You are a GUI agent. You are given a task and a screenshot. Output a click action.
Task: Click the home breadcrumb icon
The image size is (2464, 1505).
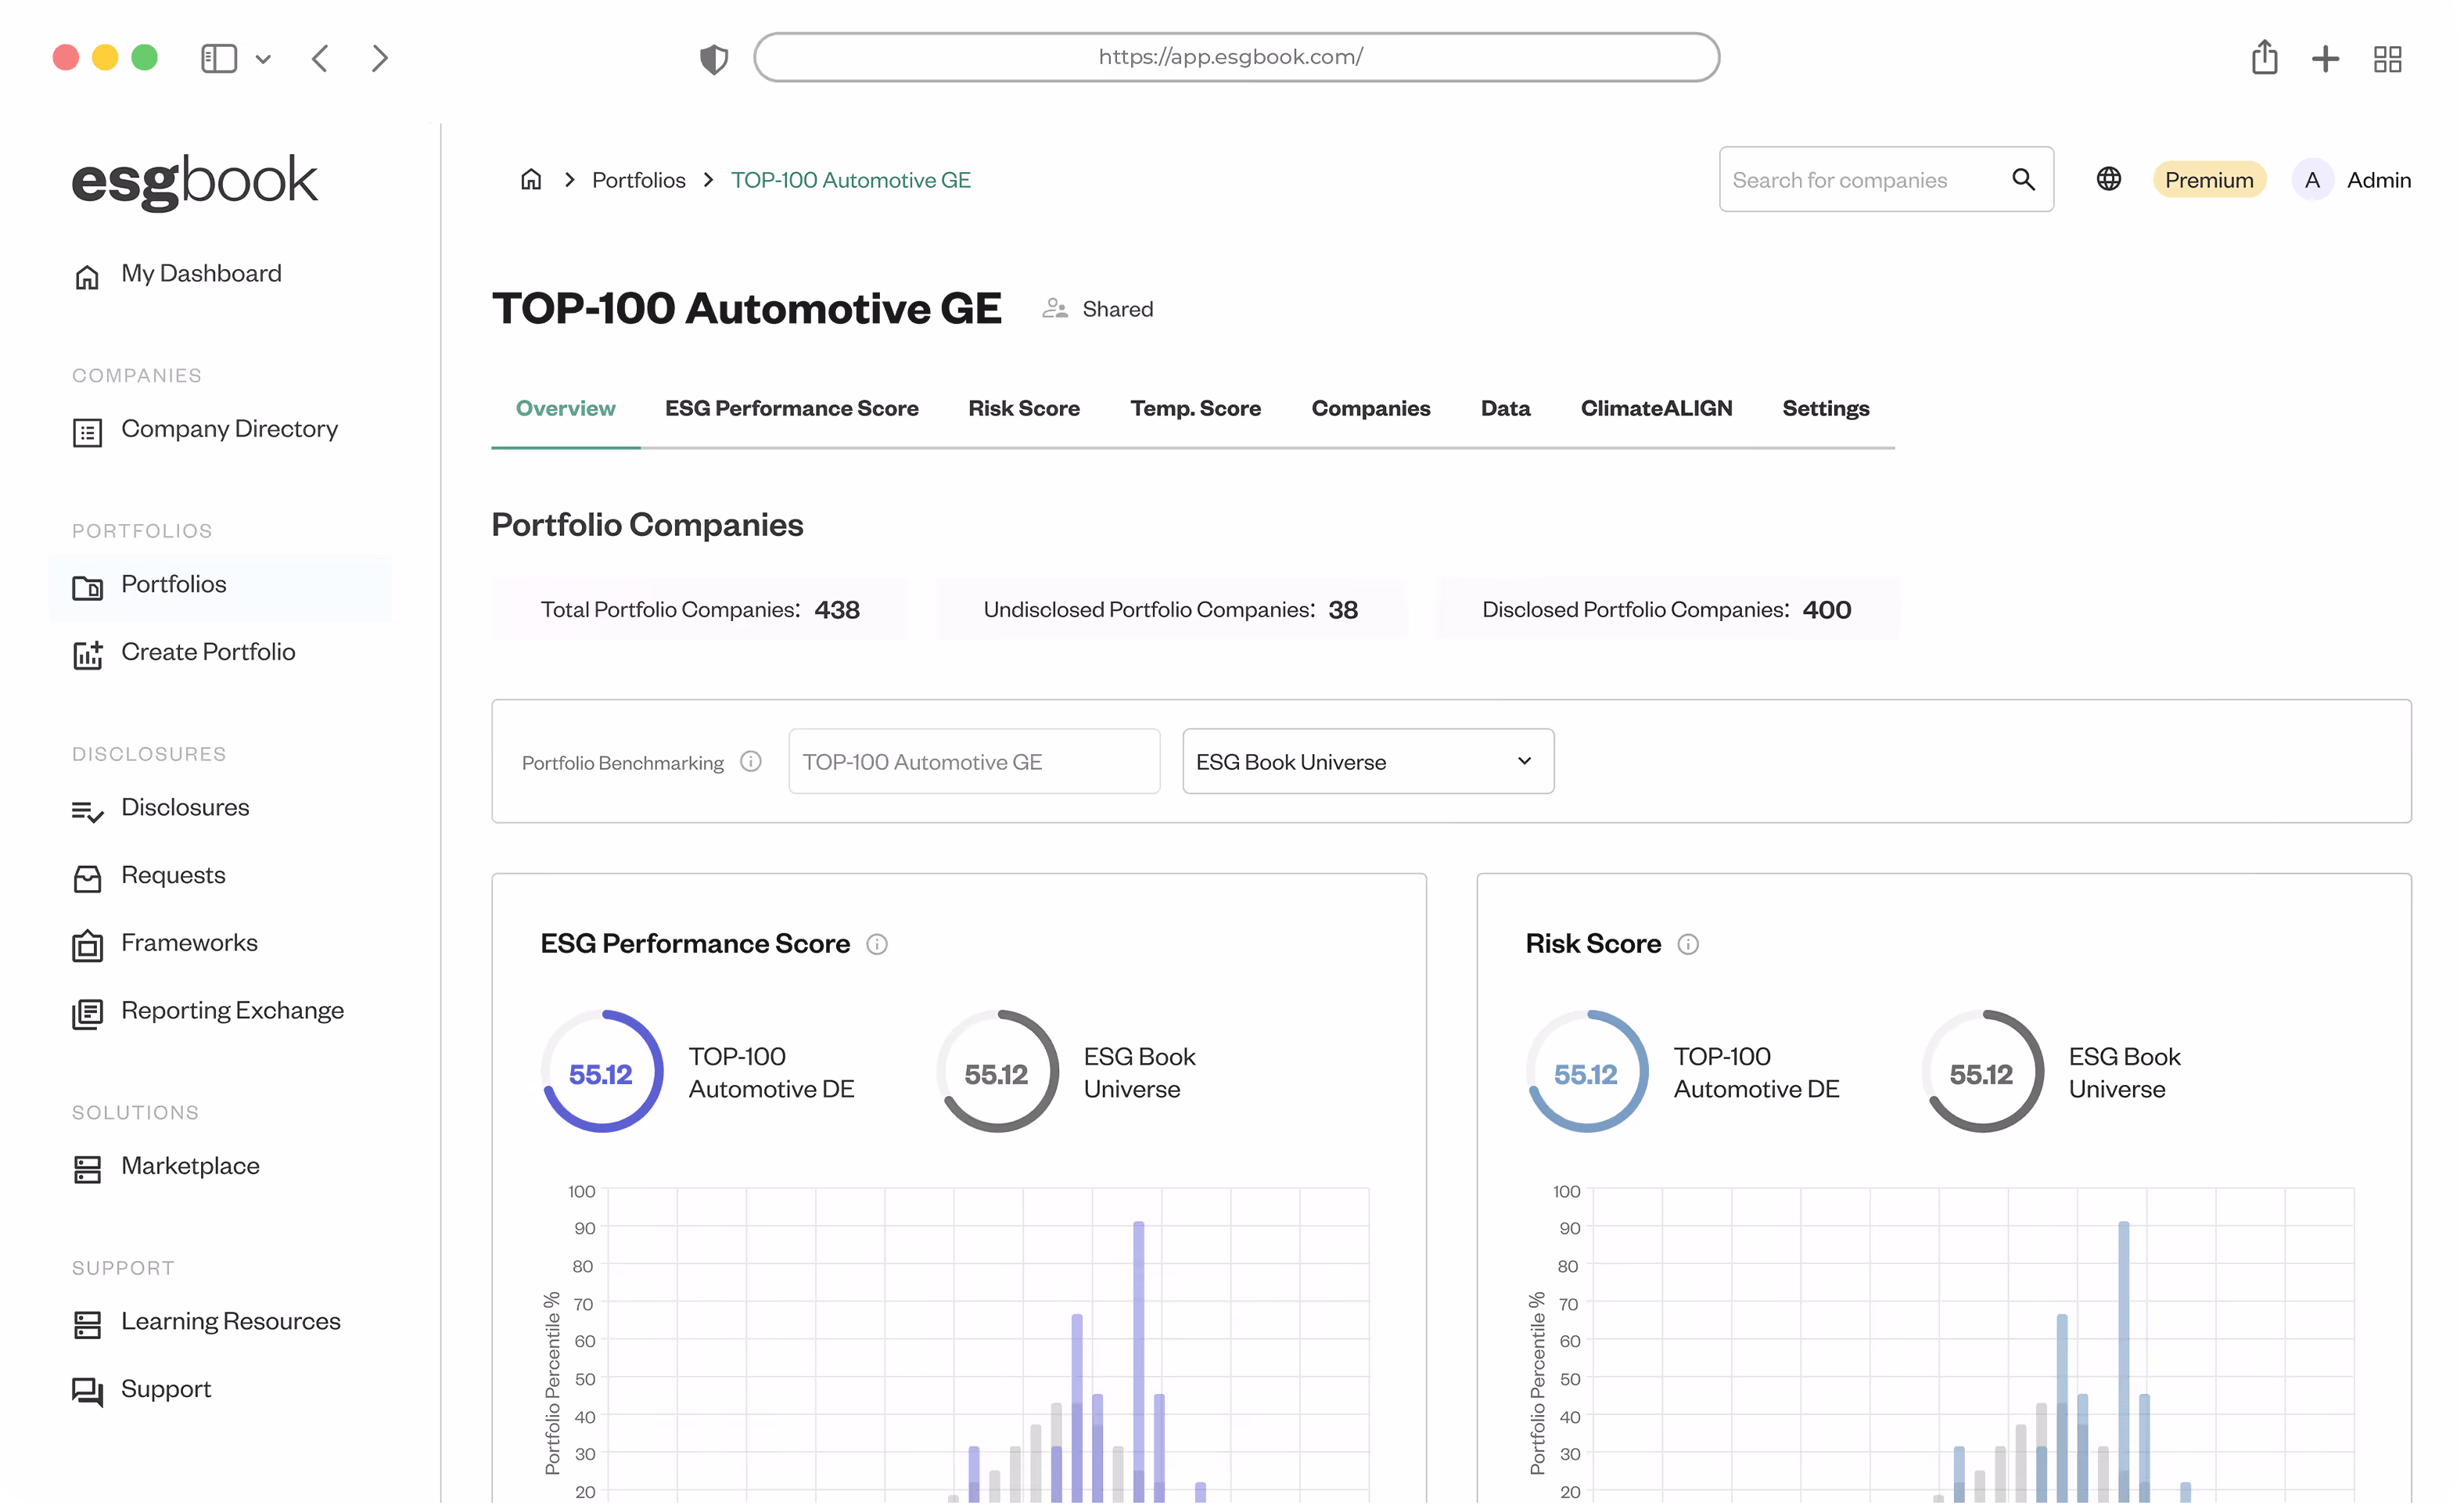tap(531, 180)
